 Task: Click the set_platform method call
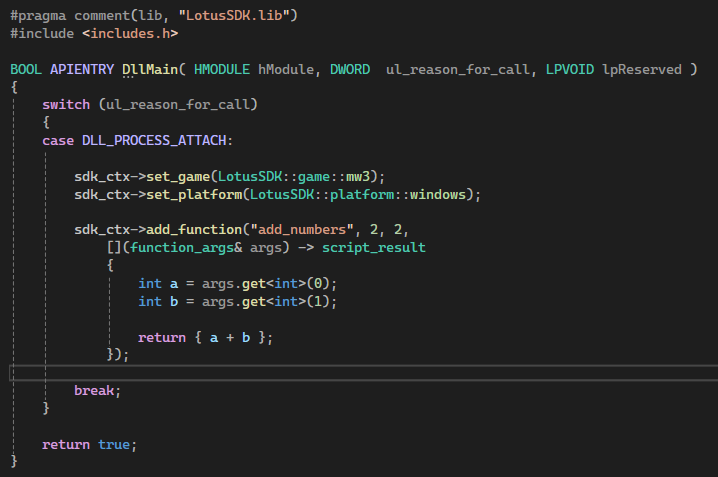[x=194, y=195]
